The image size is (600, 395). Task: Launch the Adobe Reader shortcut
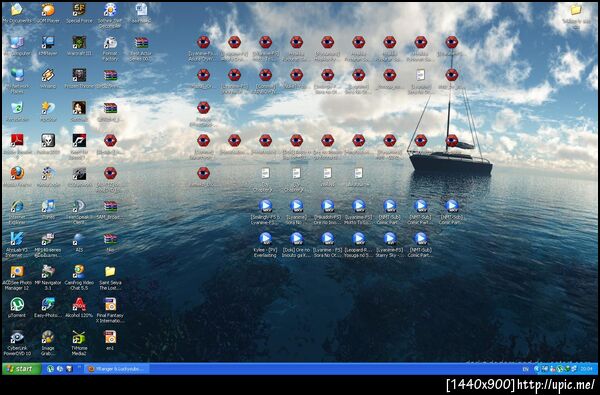tap(17, 147)
